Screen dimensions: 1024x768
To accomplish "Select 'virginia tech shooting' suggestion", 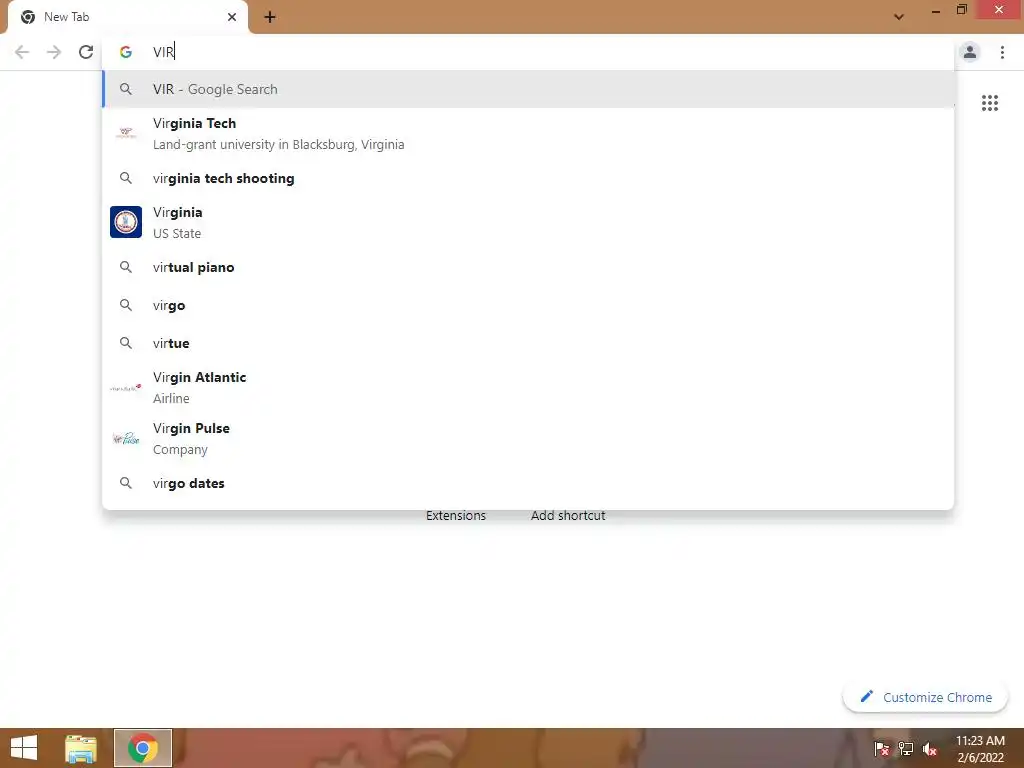I will [x=528, y=178].
